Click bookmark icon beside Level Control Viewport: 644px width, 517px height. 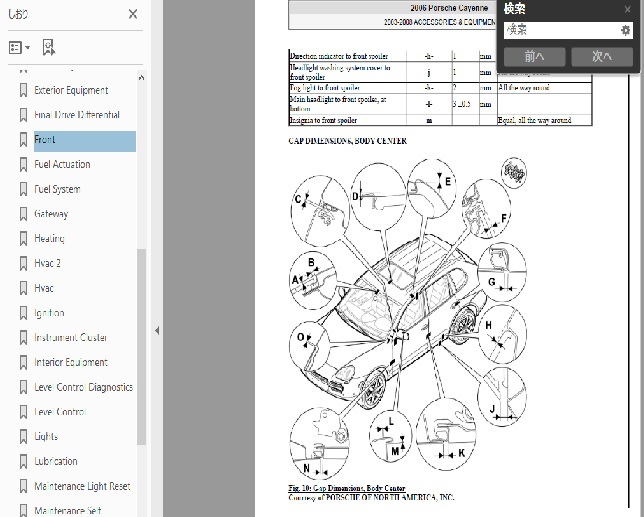coord(23,412)
